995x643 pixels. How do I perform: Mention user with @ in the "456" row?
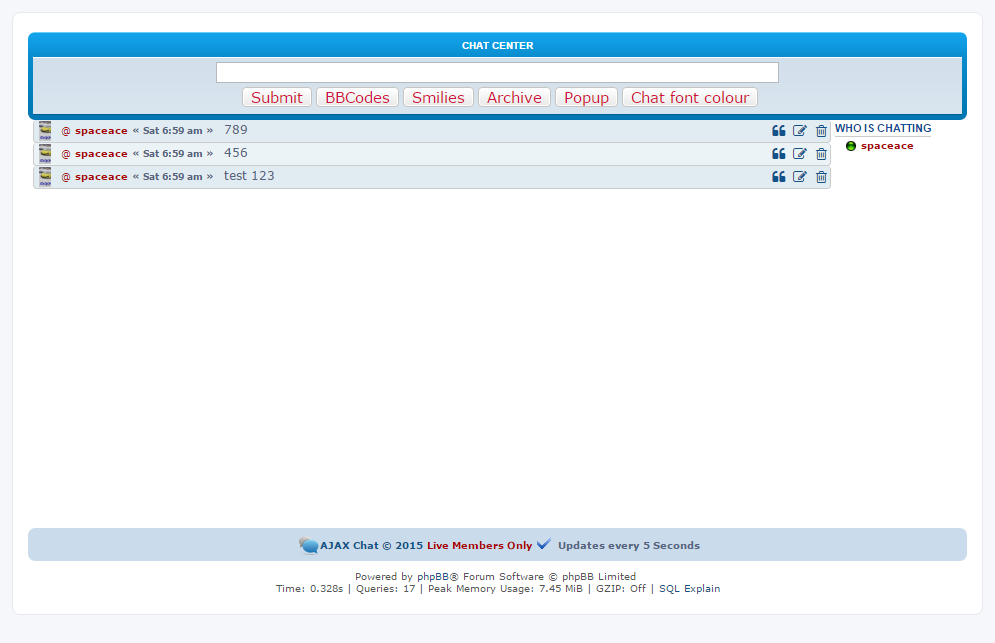[x=66, y=154]
